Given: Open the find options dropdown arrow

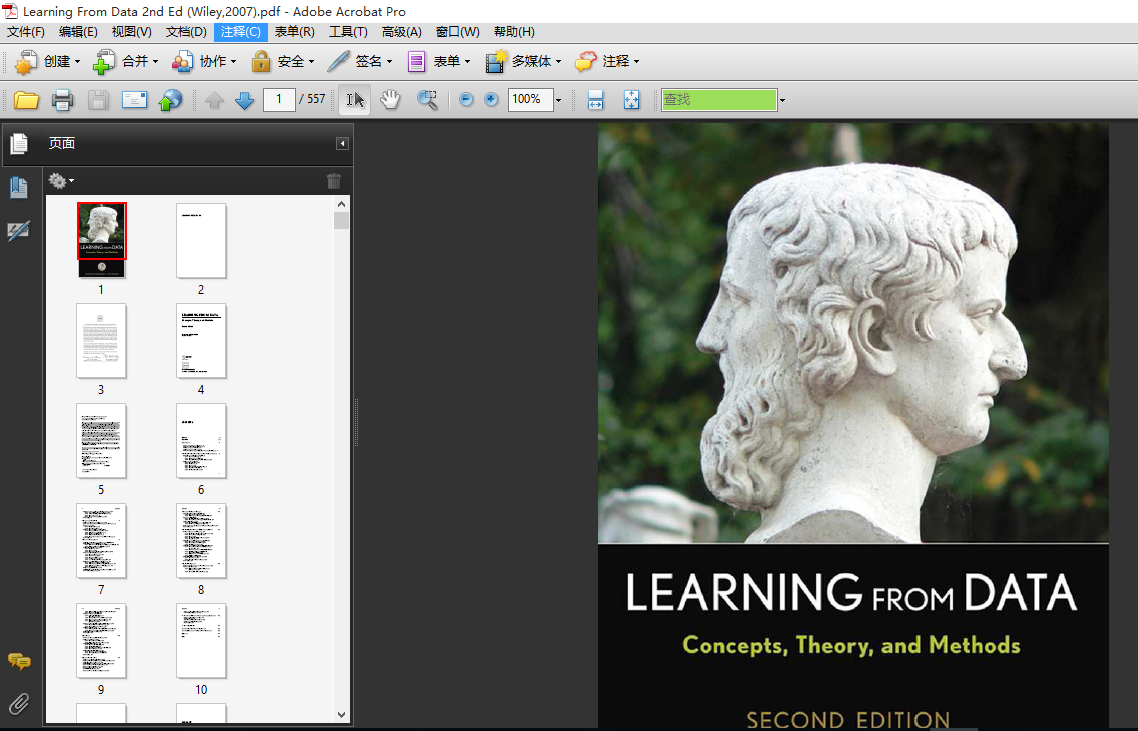Looking at the screenshot, I should pos(782,100).
